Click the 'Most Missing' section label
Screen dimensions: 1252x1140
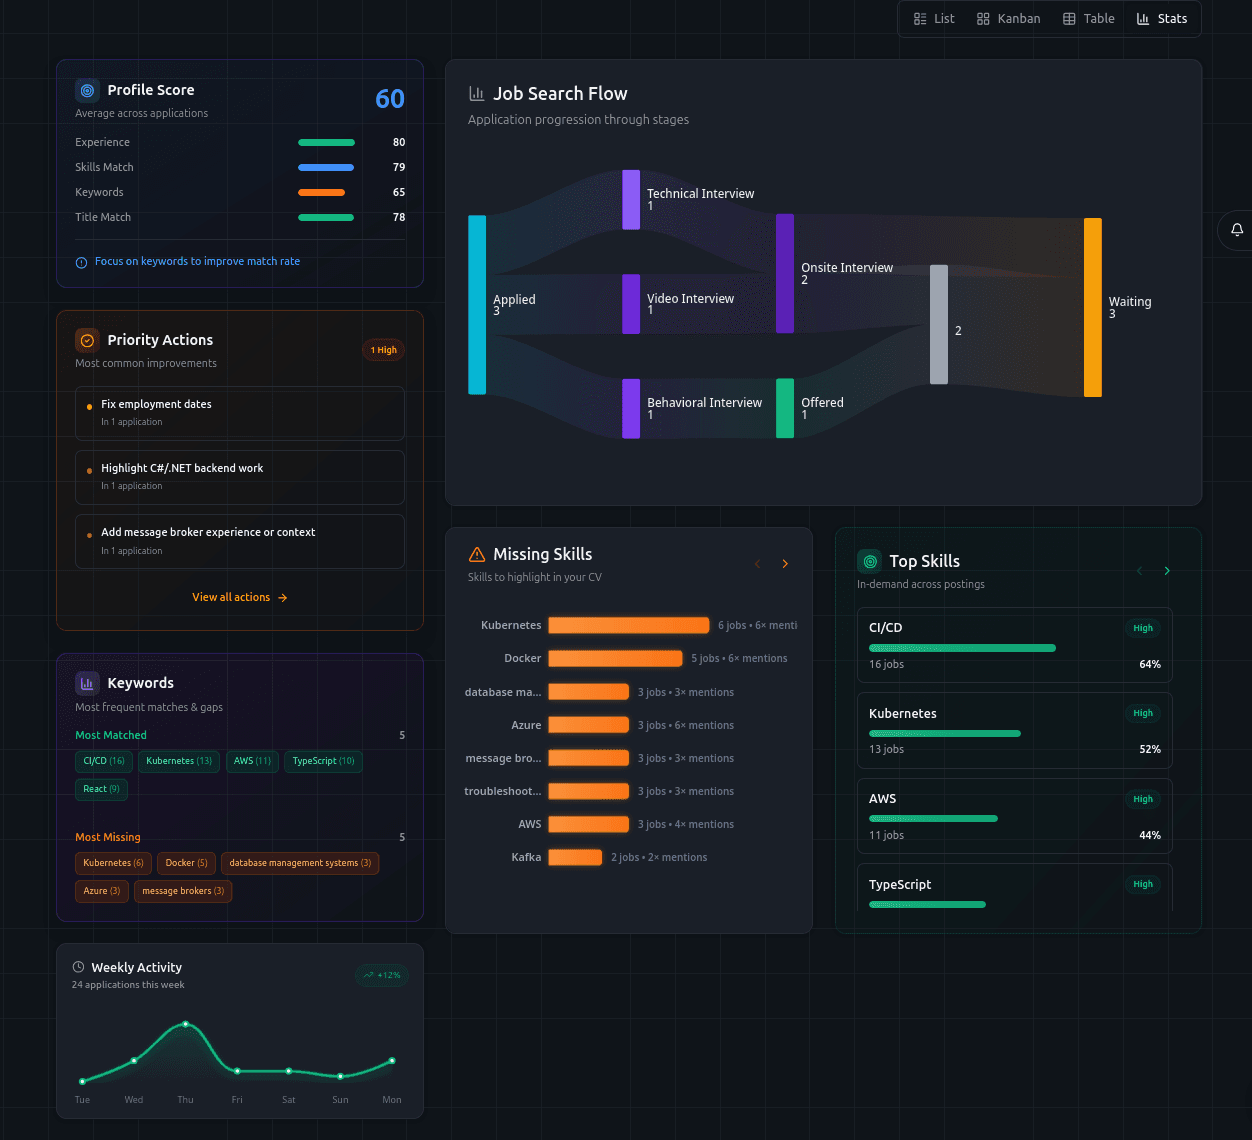108,837
